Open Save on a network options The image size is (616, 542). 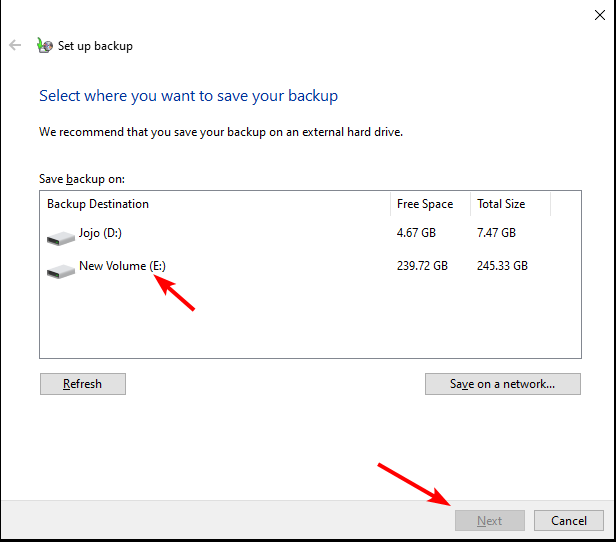click(x=502, y=384)
